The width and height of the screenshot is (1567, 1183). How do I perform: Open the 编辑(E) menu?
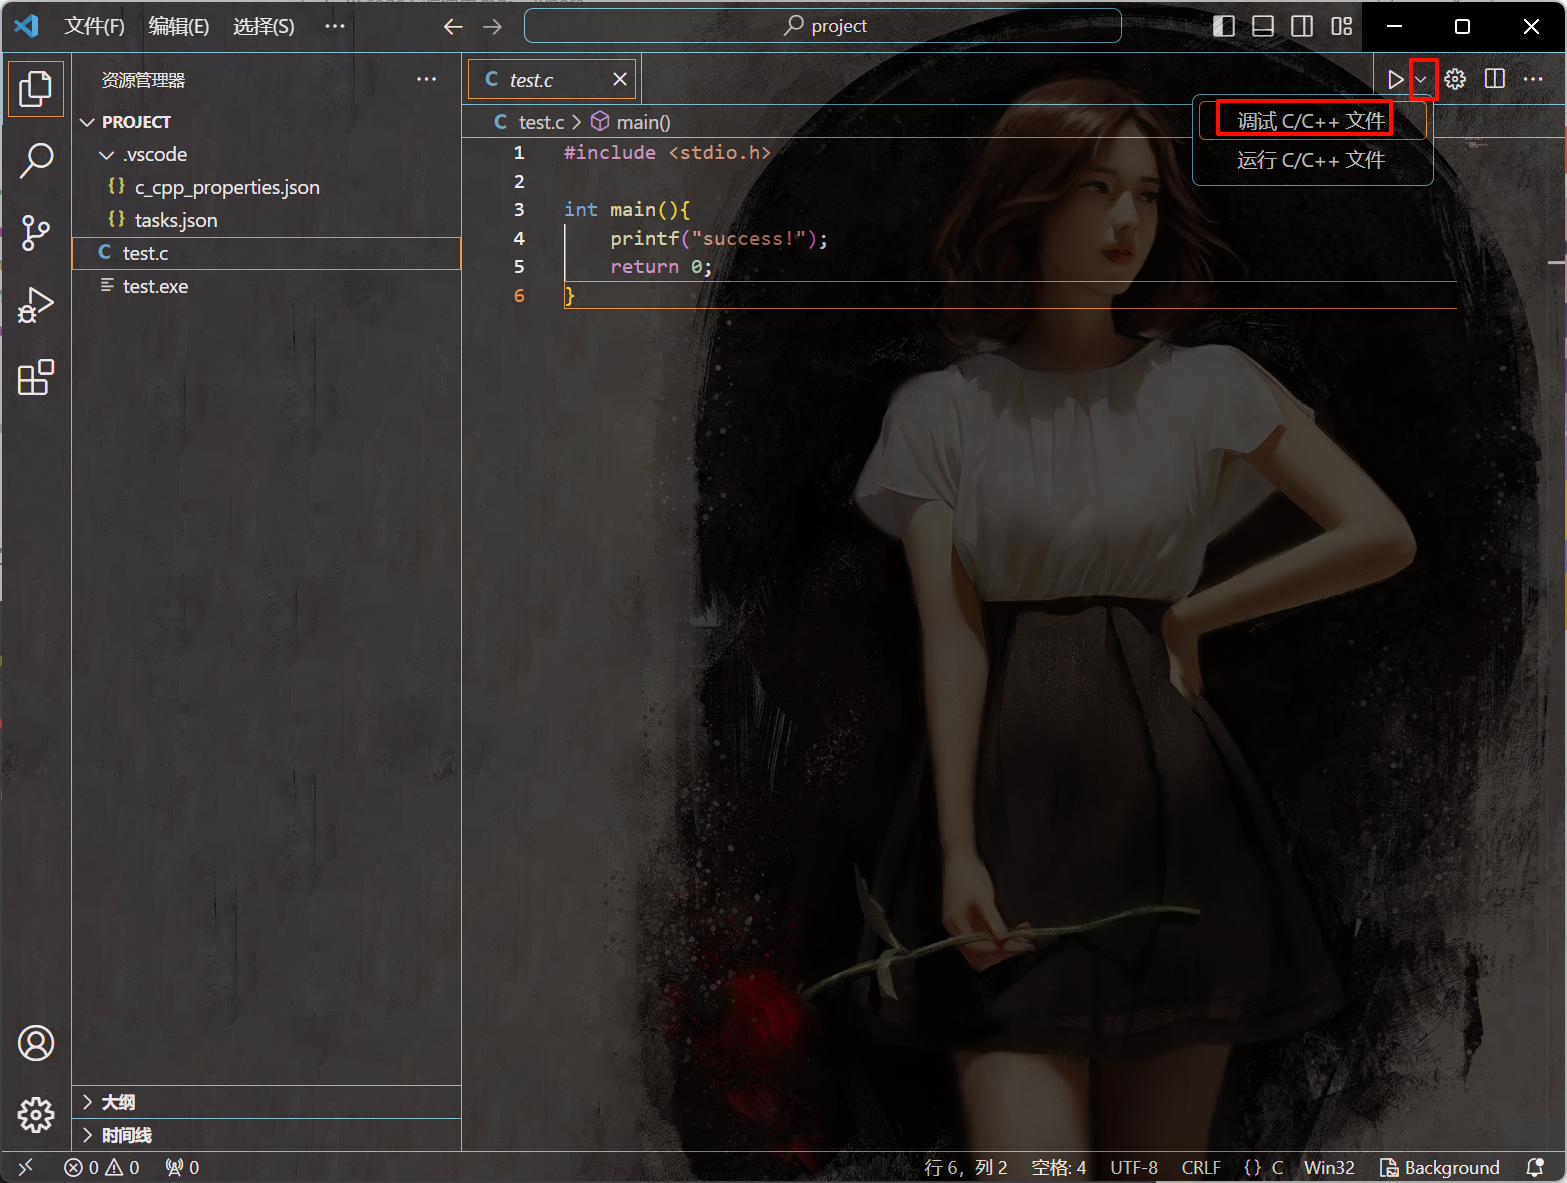tap(179, 26)
